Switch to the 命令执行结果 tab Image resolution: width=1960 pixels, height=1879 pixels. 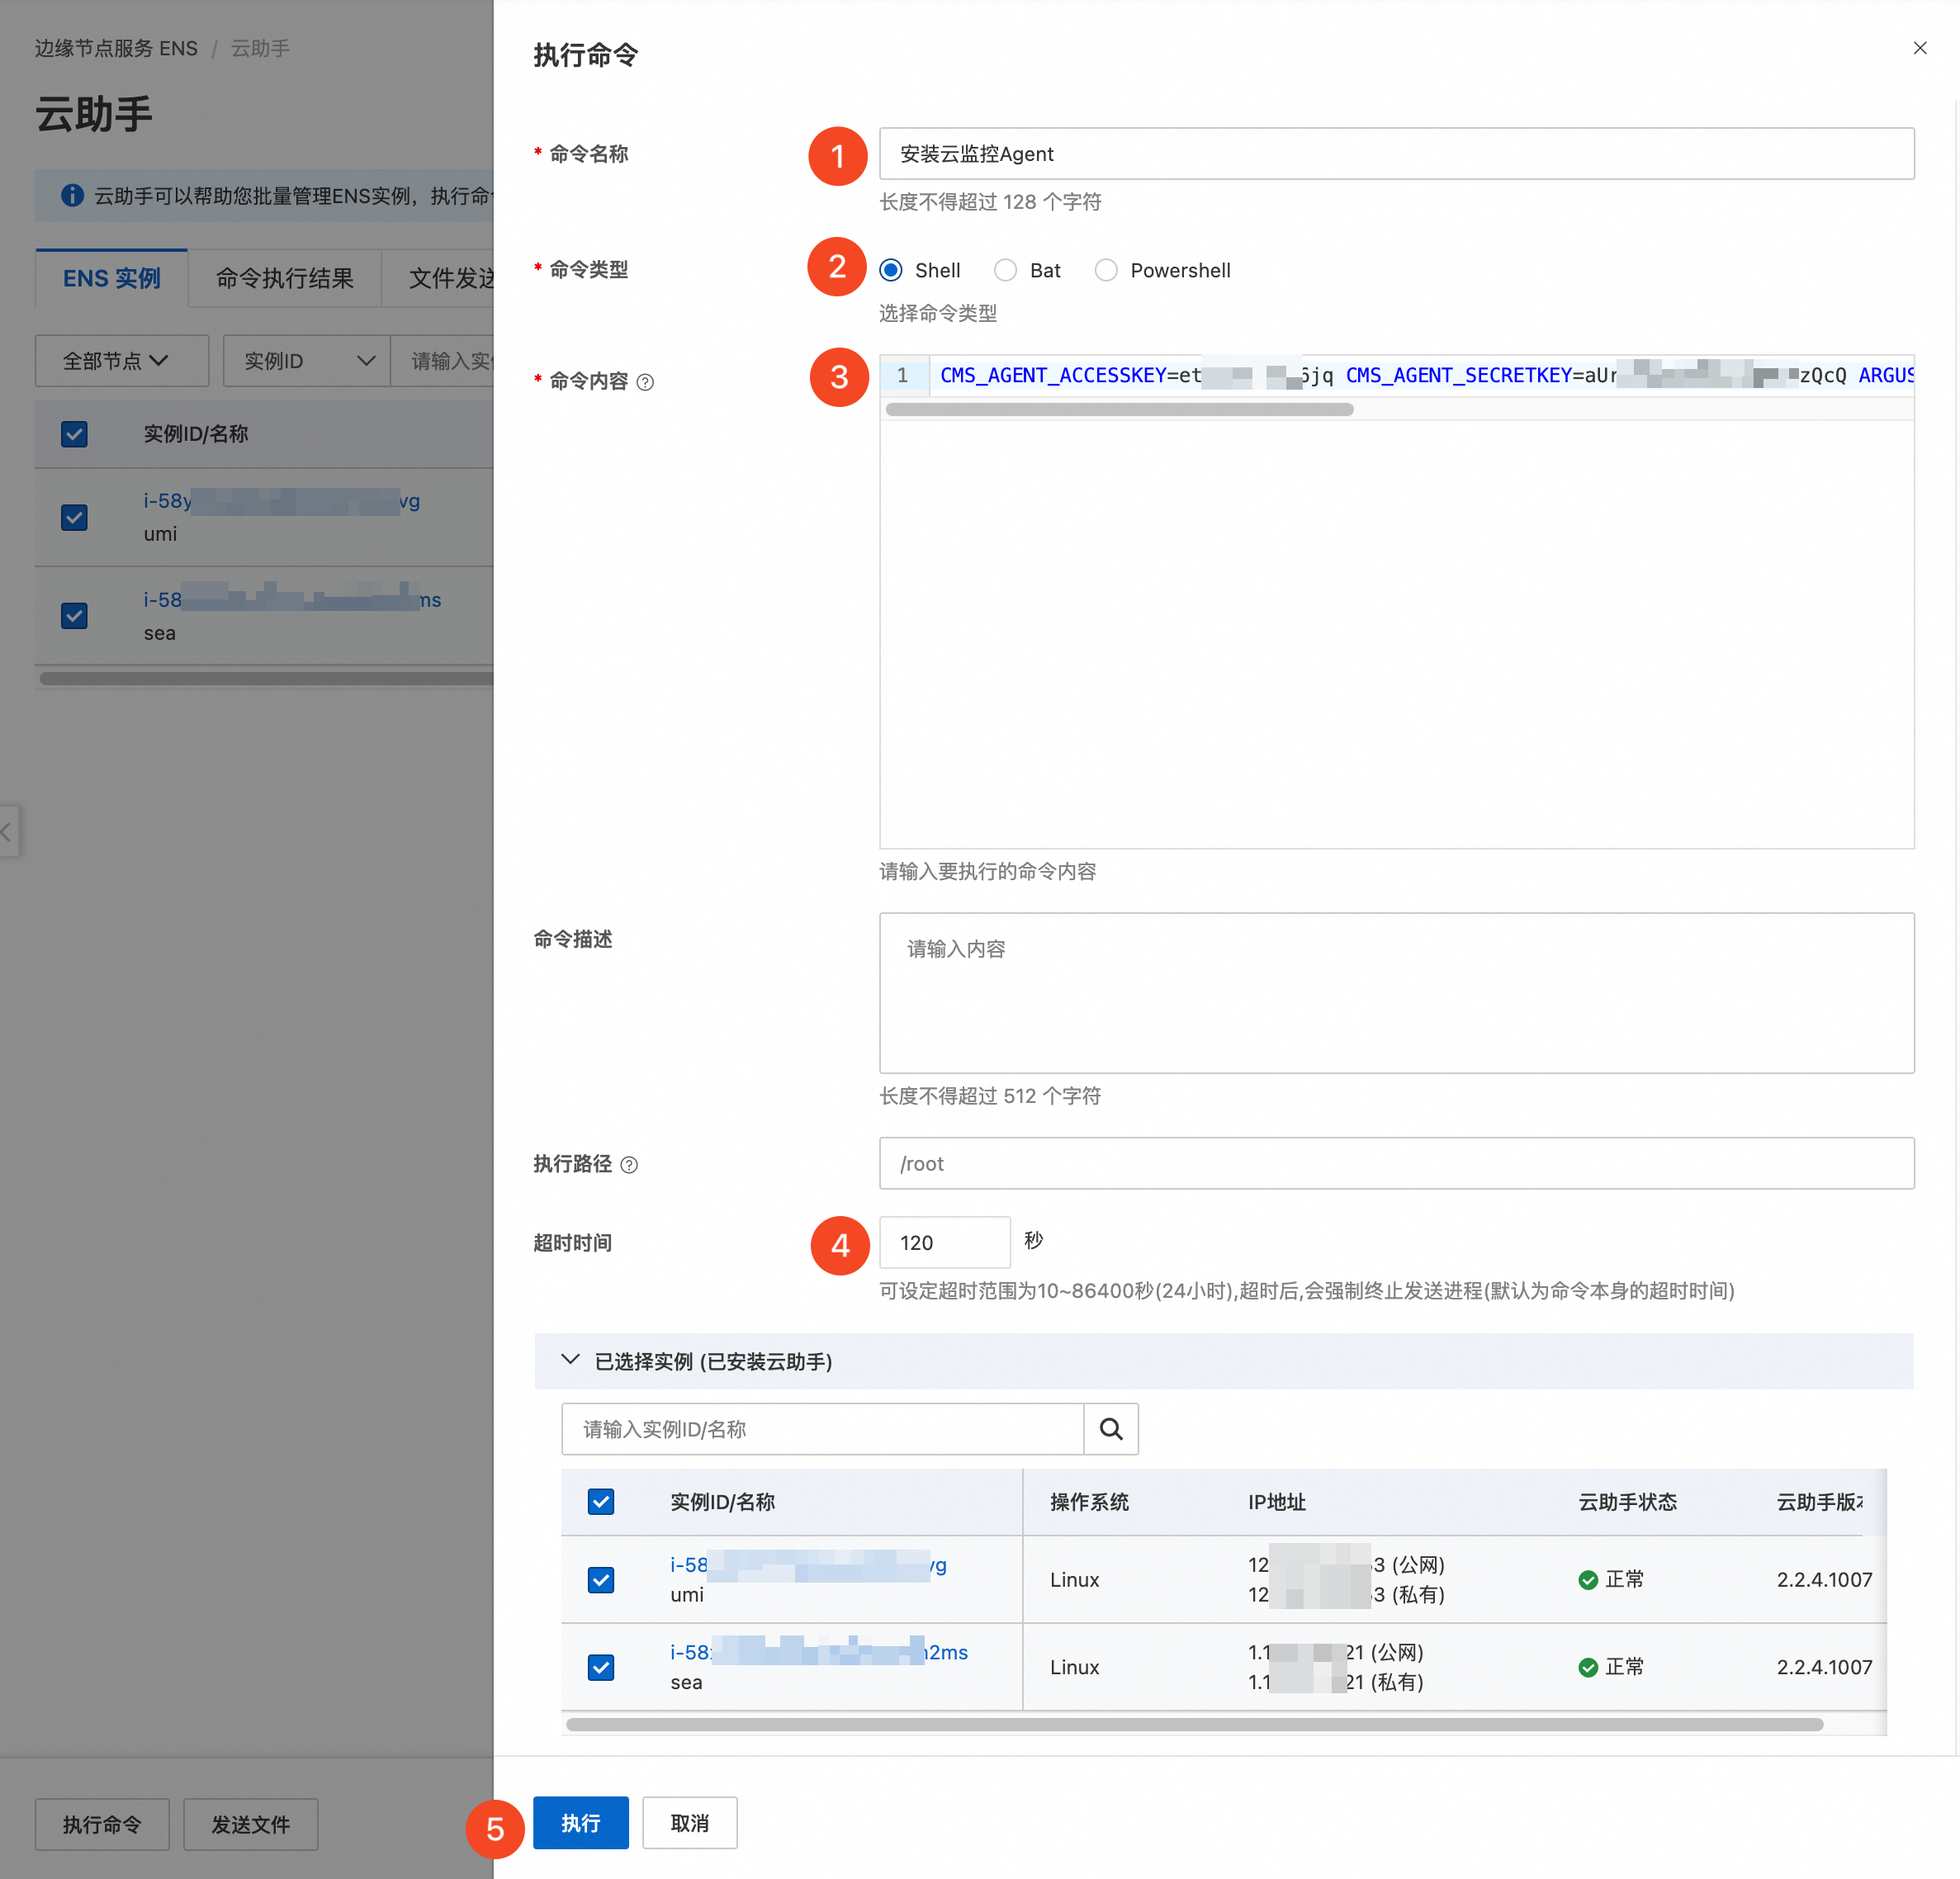pyautogui.click(x=284, y=279)
